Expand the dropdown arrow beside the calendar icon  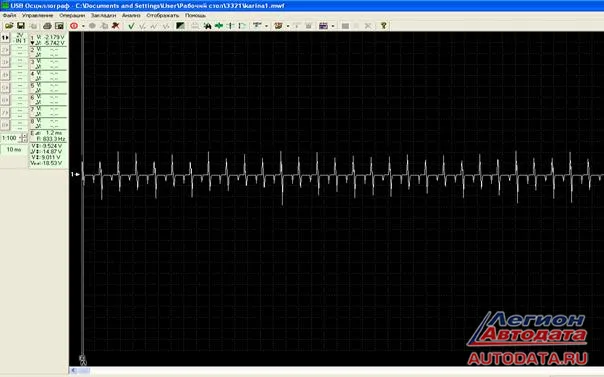pyautogui.click(x=333, y=26)
